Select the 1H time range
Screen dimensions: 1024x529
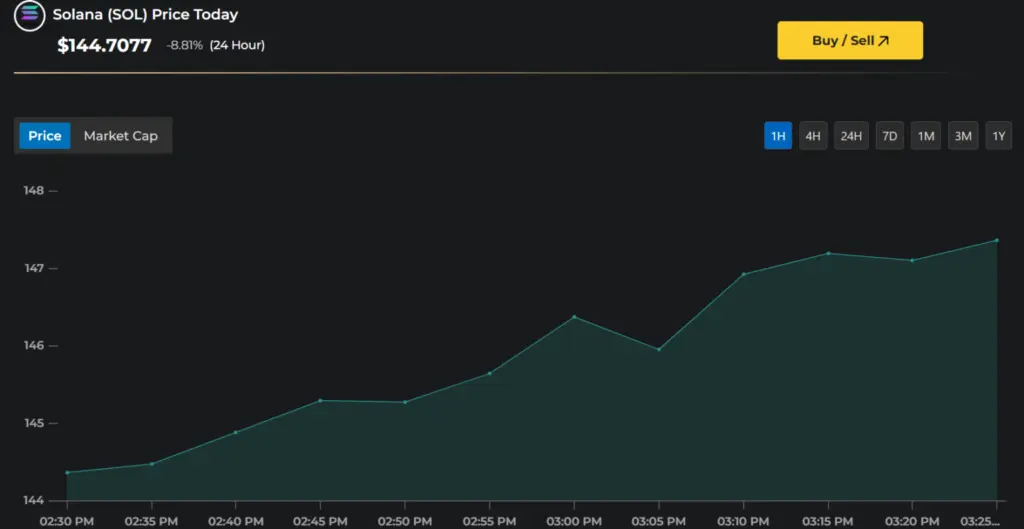tap(778, 136)
